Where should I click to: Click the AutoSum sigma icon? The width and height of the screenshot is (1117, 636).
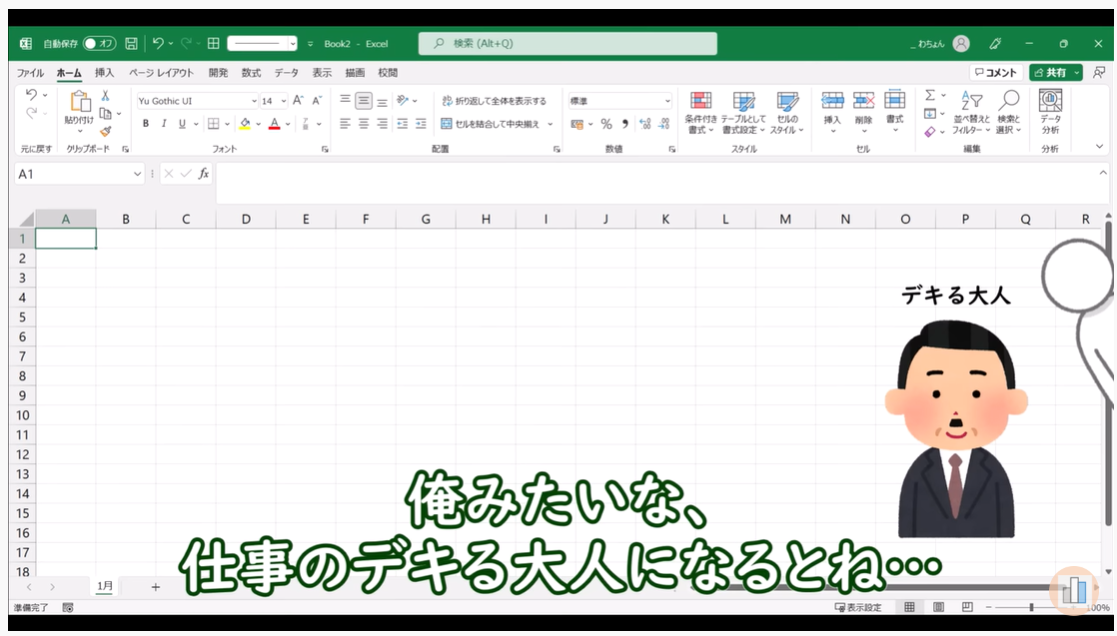coord(930,96)
